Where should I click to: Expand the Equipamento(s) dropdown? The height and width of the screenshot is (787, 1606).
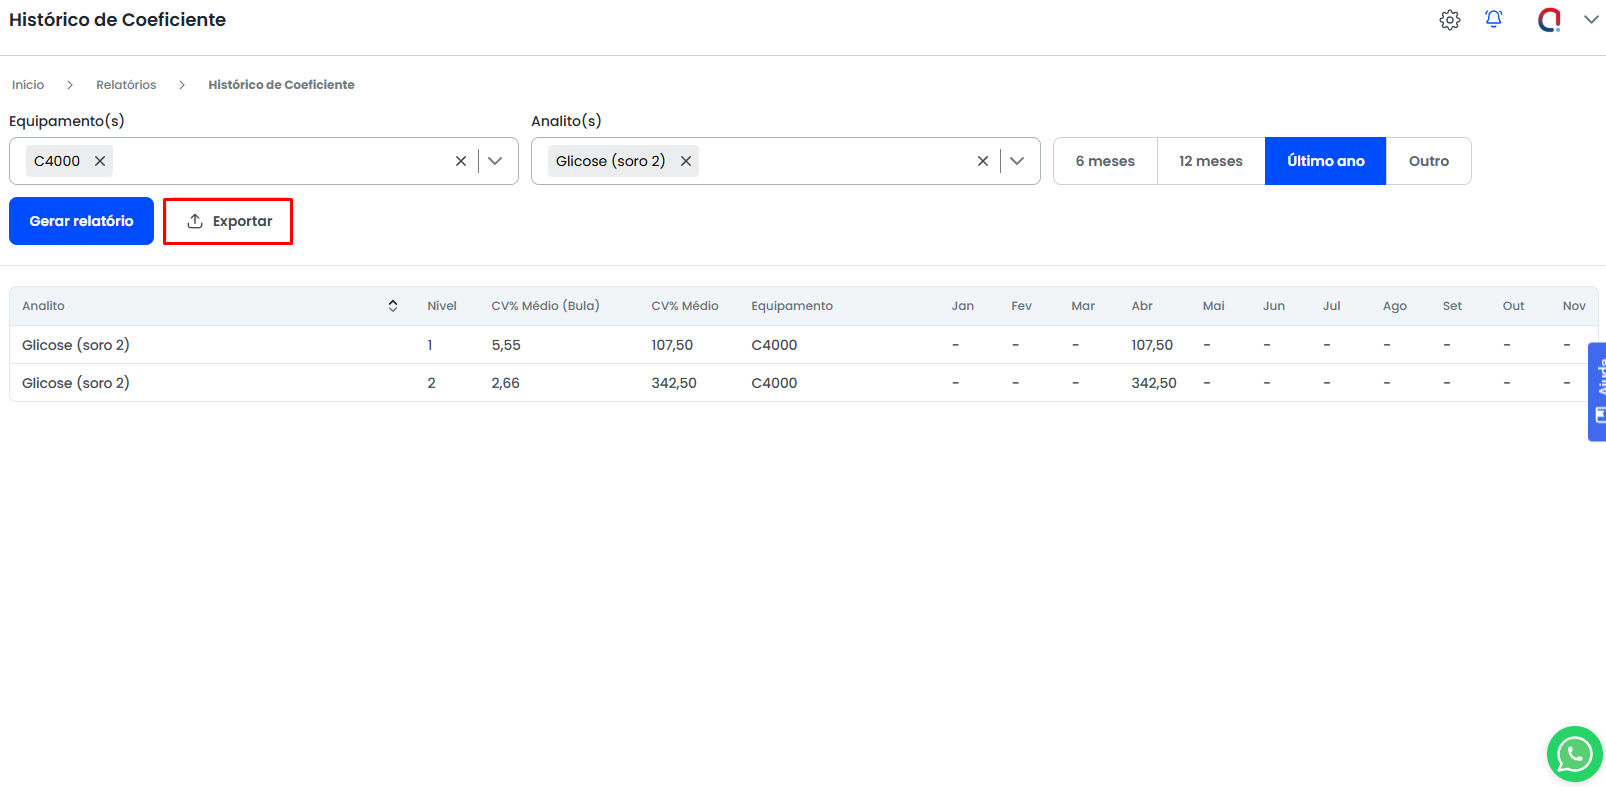495,161
